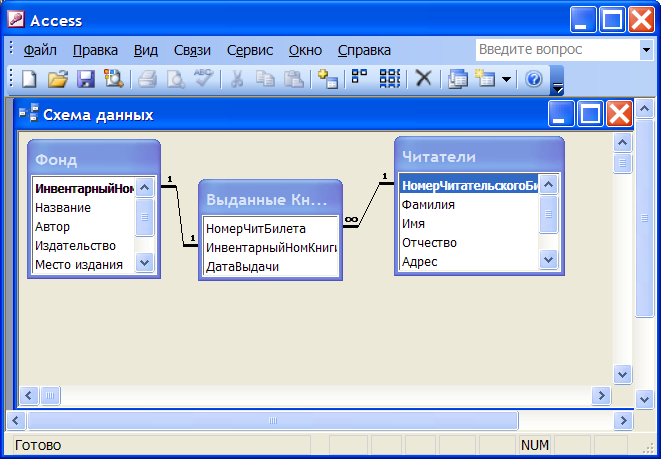Click the Copy toolbar icon
Viewport: 661px width, 459px height.
pyautogui.click(x=265, y=79)
